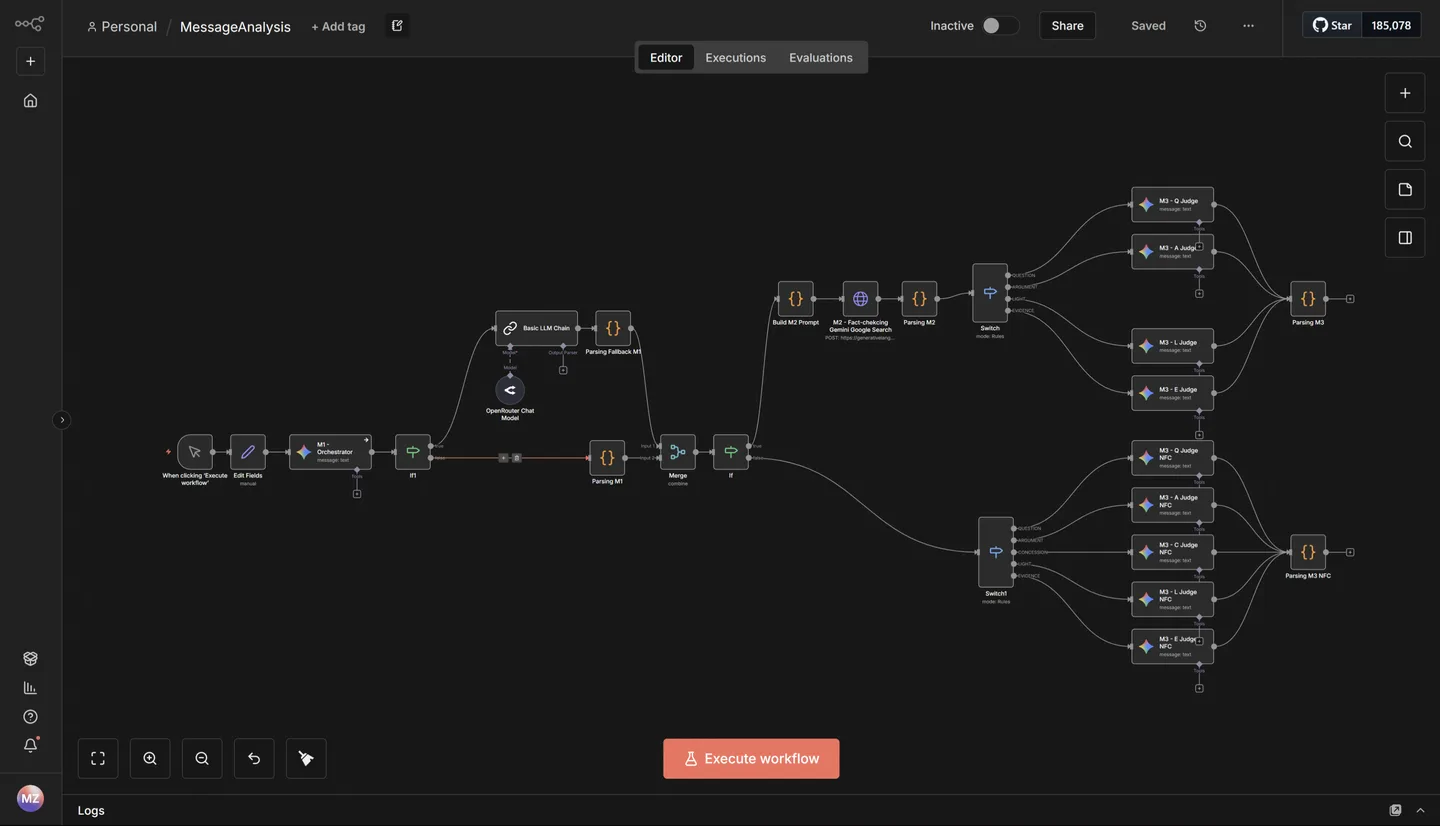Click the plus create button in sidebar
The image size is (1440, 826).
pos(30,61)
